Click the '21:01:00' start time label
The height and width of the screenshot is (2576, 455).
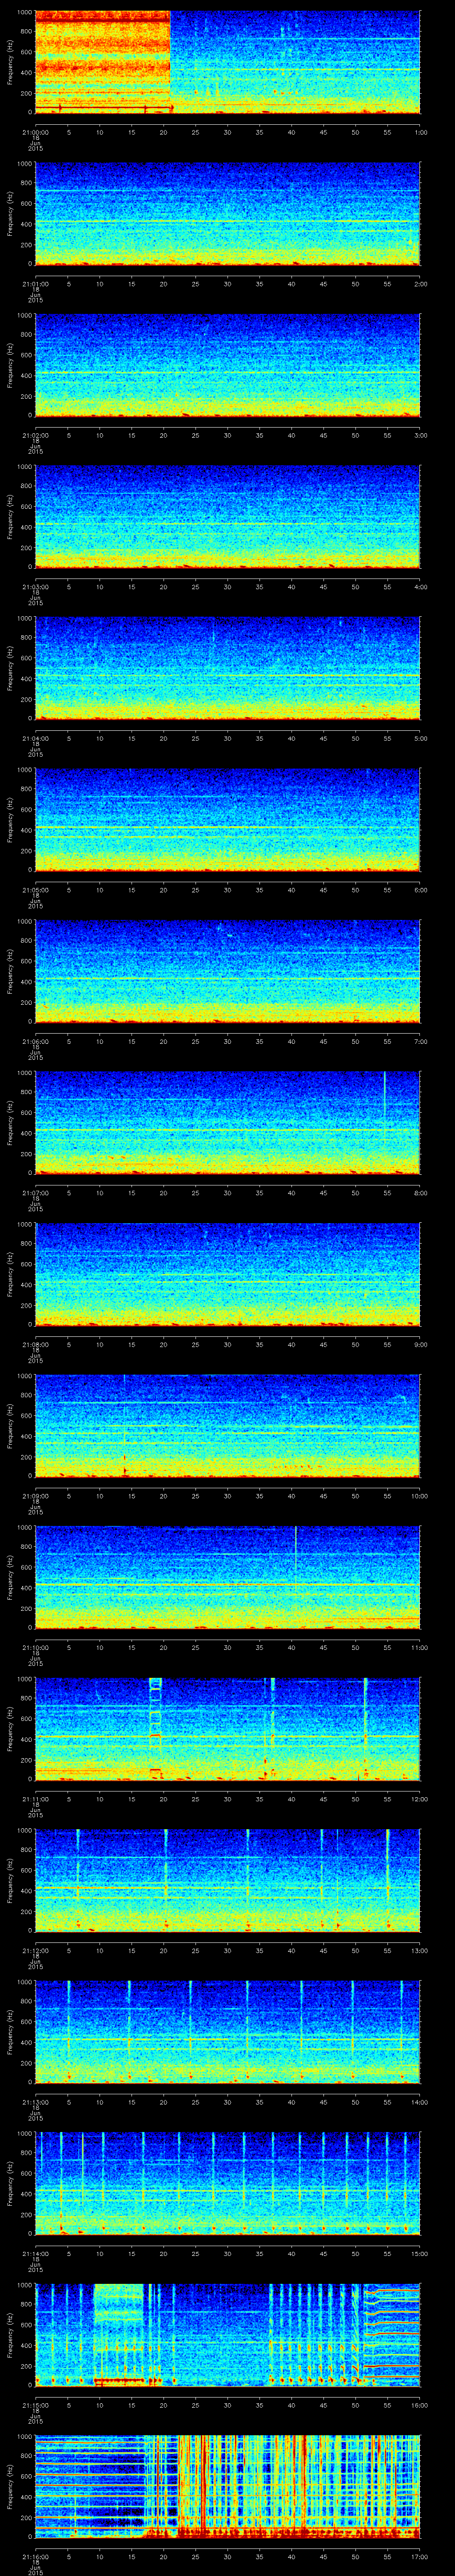(x=35, y=284)
